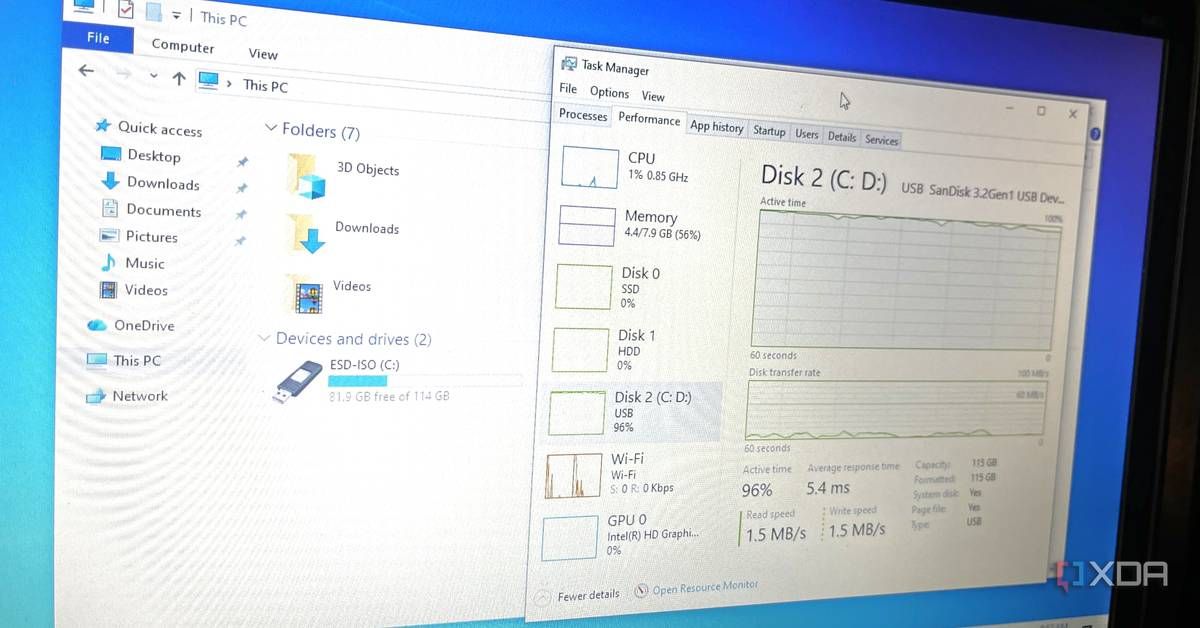Unpin Pictures using its pin icon
This screenshot has height=628, width=1200.
pyautogui.click(x=239, y=240)
